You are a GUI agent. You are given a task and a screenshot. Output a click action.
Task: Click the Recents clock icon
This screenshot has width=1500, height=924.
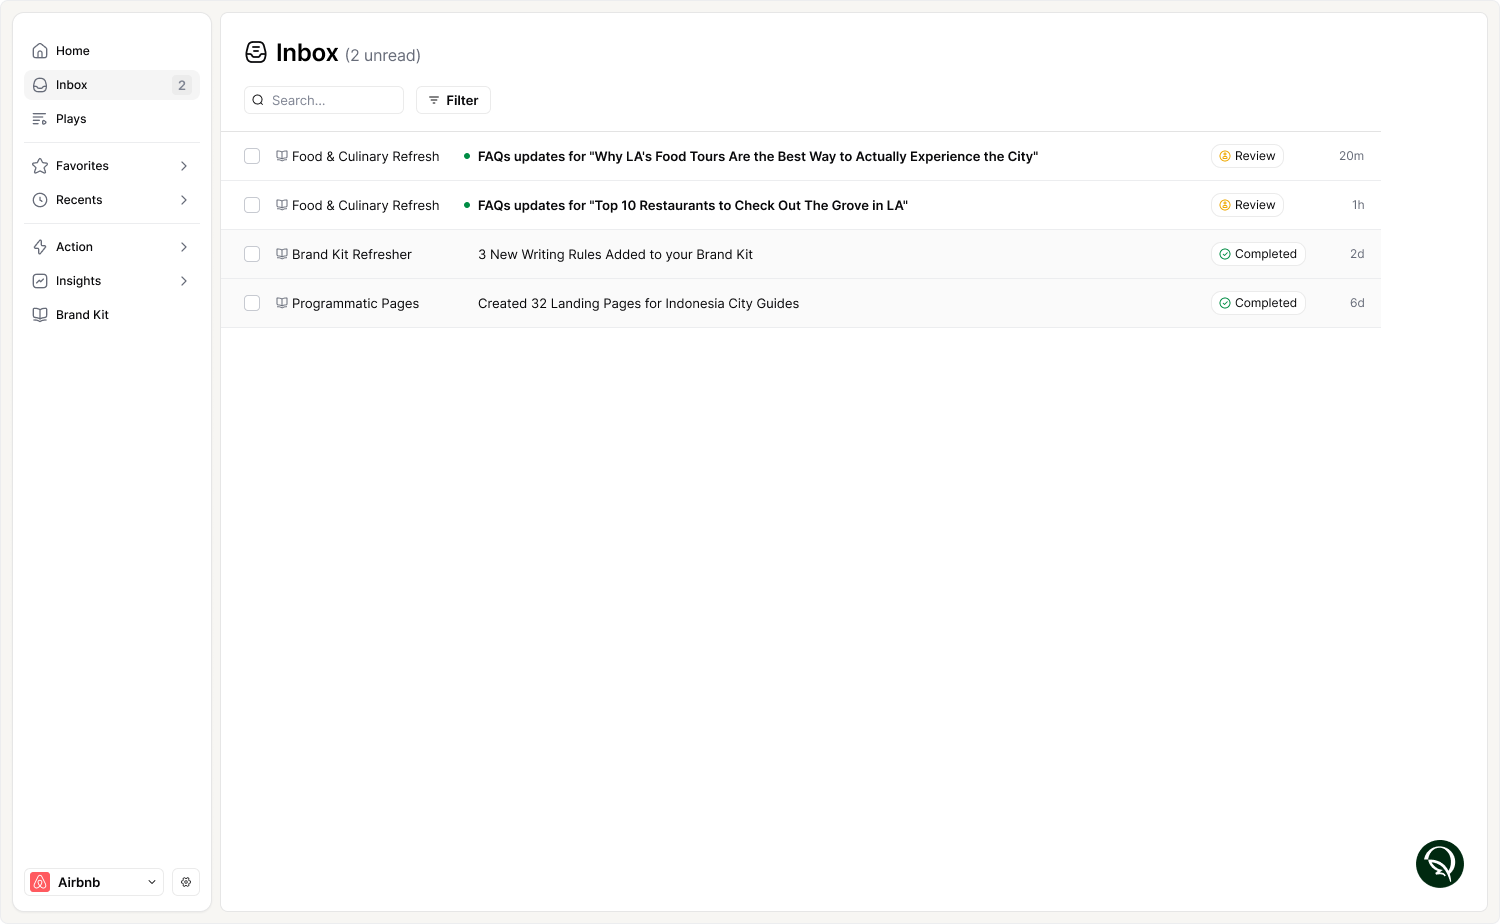click(40, 200)
